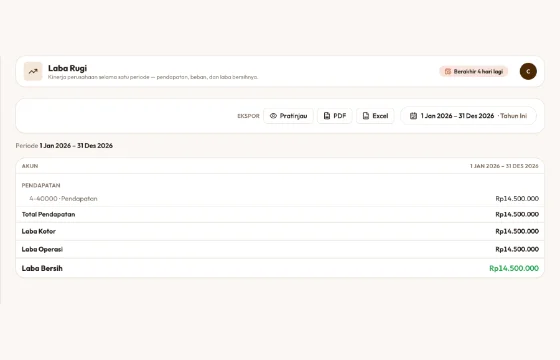This screenshot has width=560, height=360.
Task: Click the AKUN column header
Action: (30, 166)
